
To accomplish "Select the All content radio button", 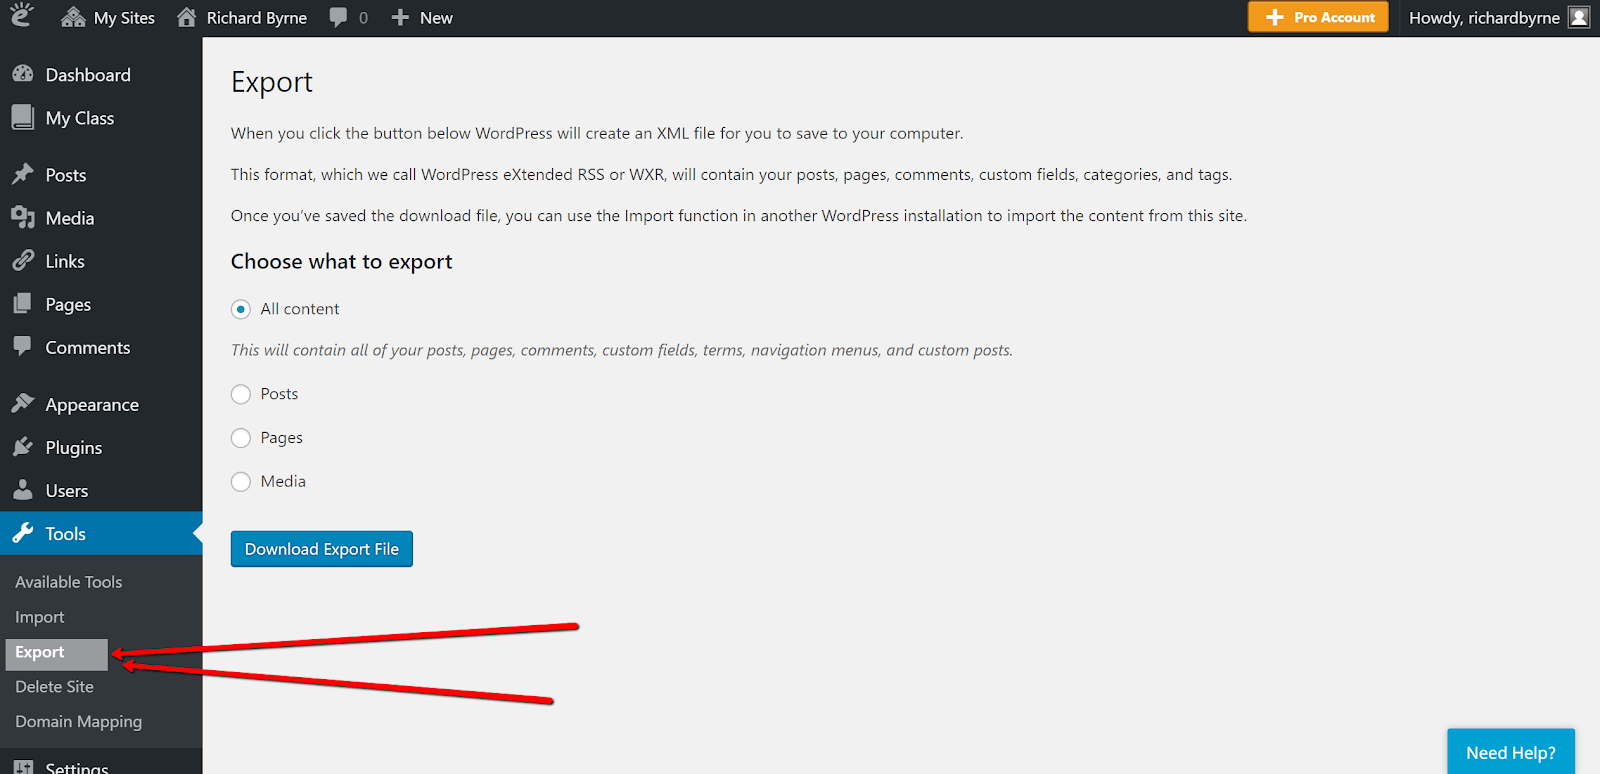I will click(x=241, y=309).
